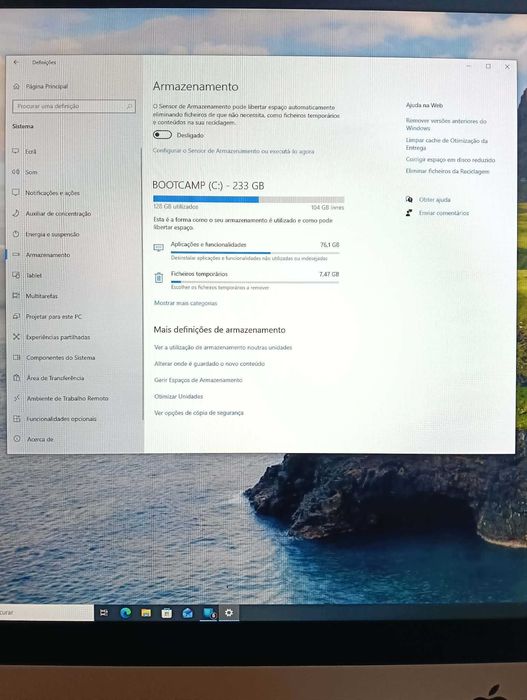Open Ver a utilização de armazenamento noutras unidades
Viewport: 527px width, 700px height.
point(223,347)
